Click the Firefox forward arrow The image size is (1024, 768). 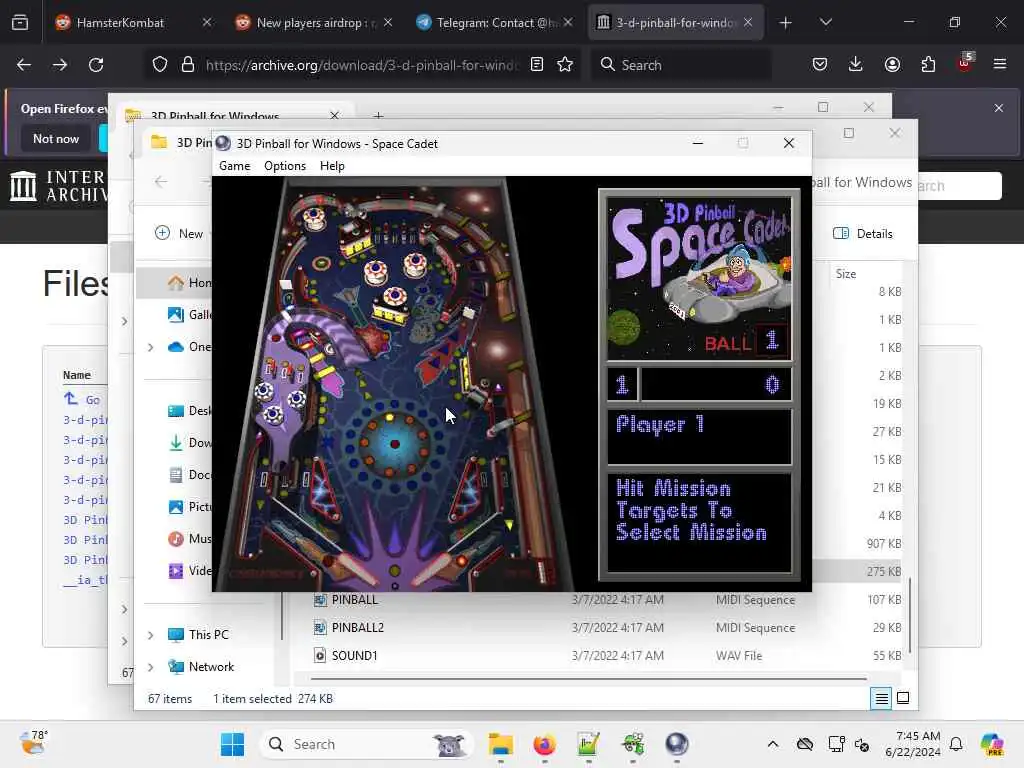click(x=60, y=65)
